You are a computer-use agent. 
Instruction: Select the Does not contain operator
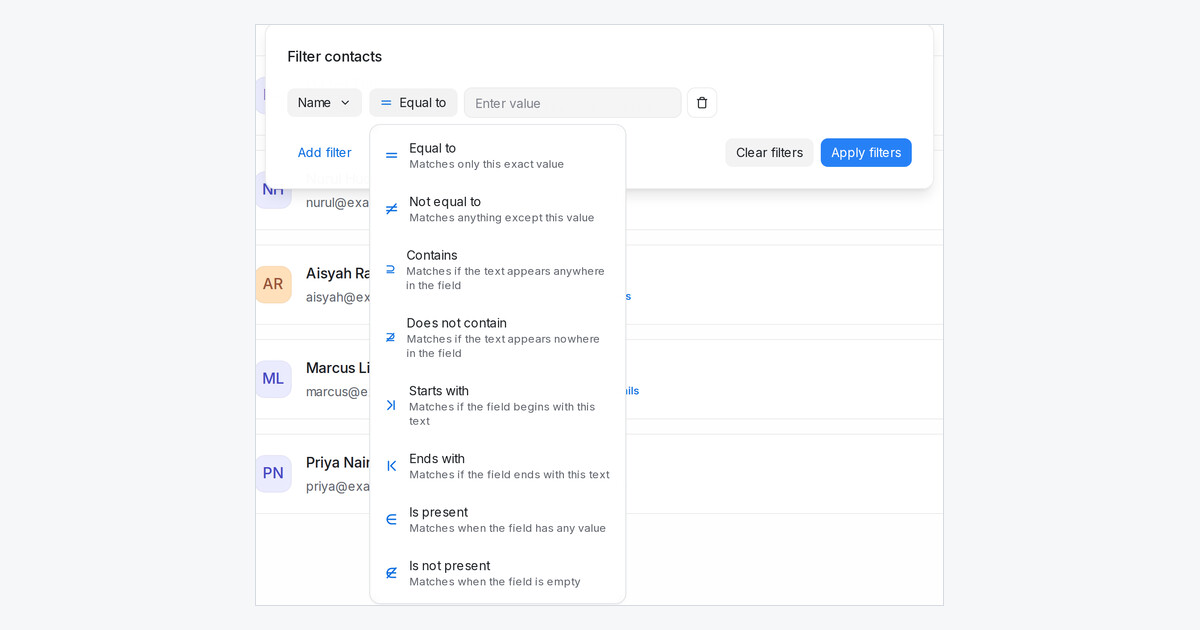(x=498, y=338)
